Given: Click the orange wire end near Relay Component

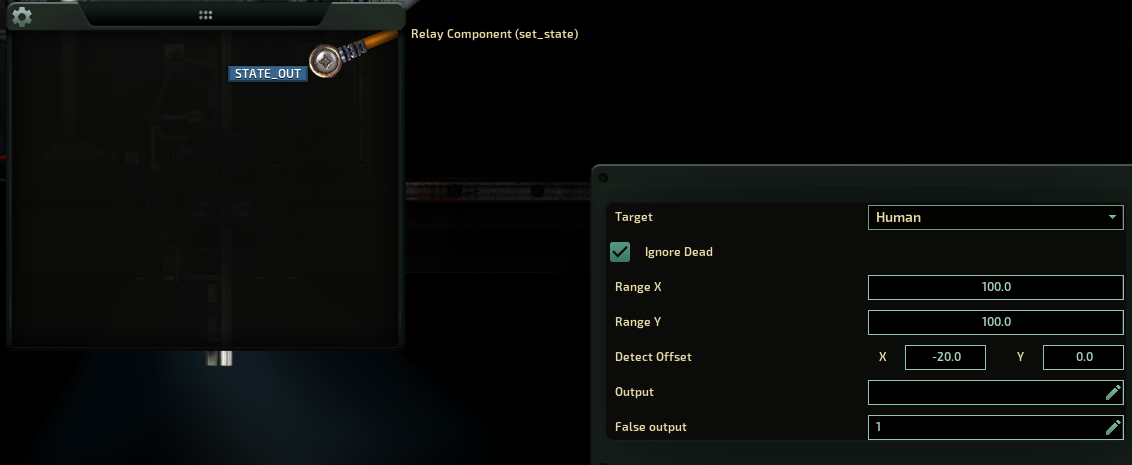Looking at the screenshot, I should pyautogui.click(x=380, y=39).
